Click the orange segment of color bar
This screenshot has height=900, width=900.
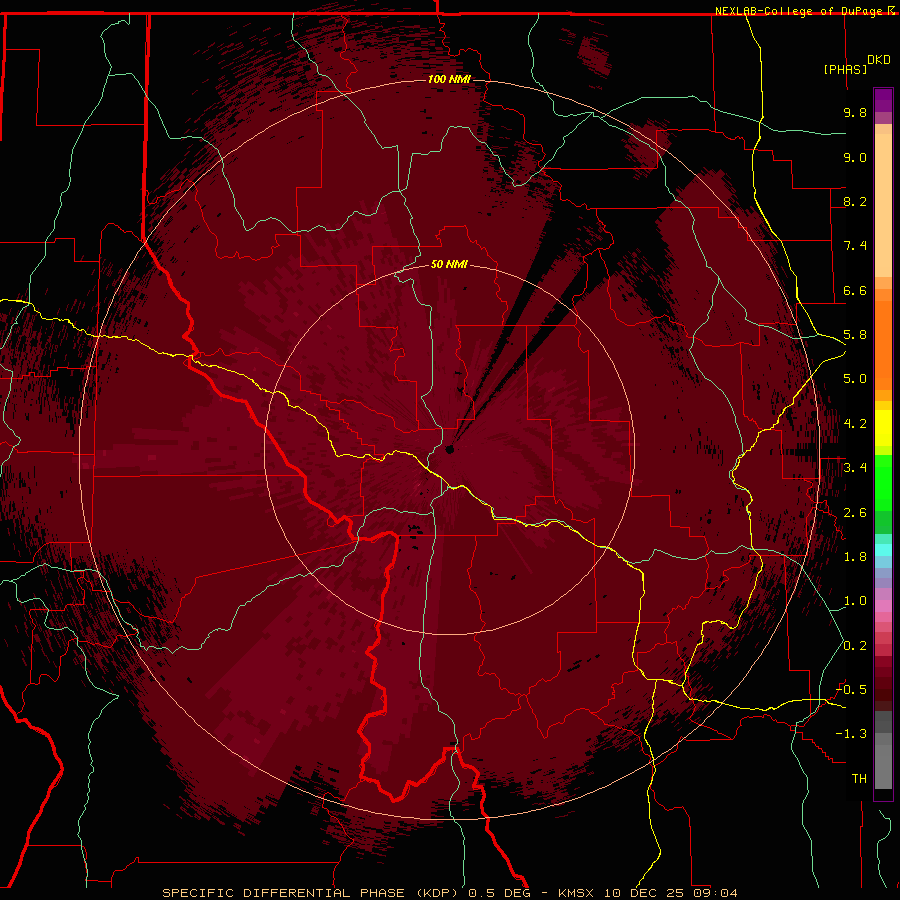[x=883, y=344]
